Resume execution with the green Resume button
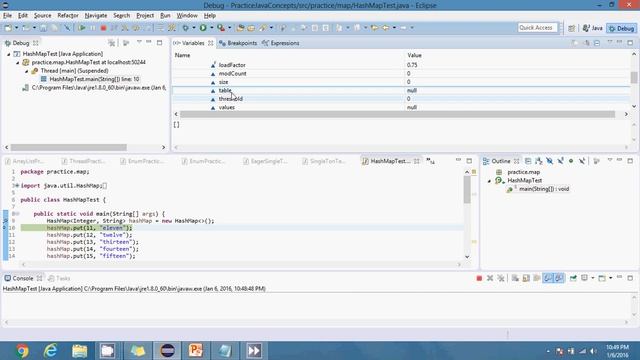 (82, 28)
